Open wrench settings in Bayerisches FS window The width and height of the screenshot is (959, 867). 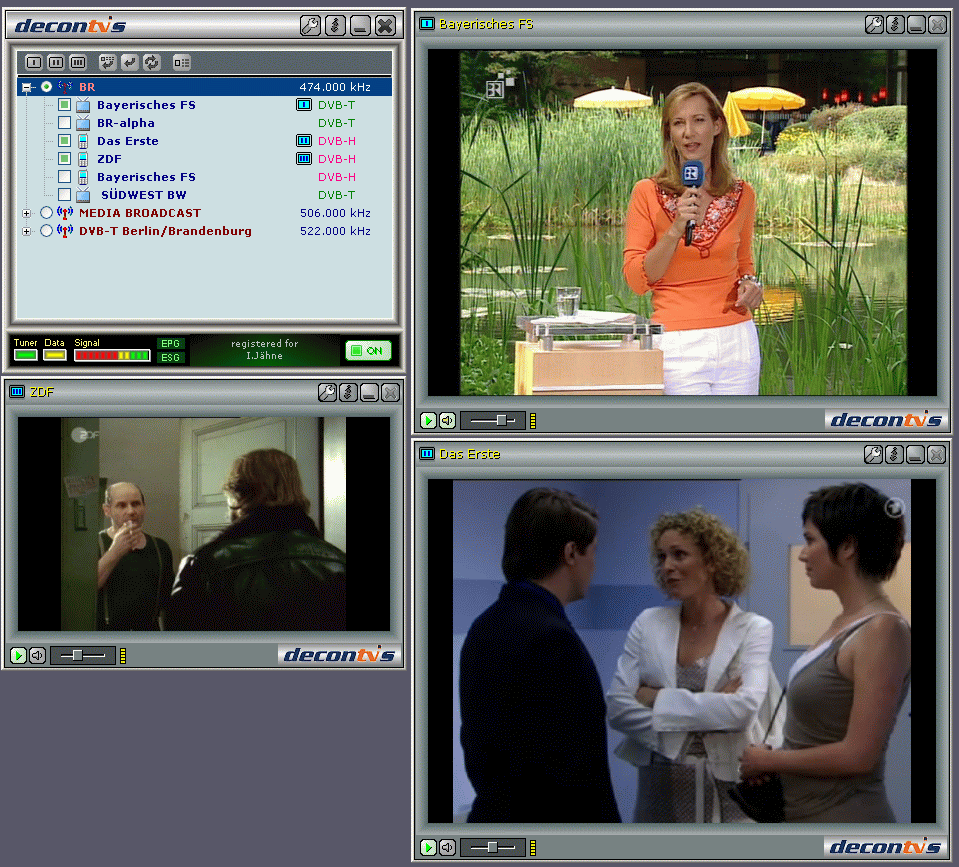874,24
